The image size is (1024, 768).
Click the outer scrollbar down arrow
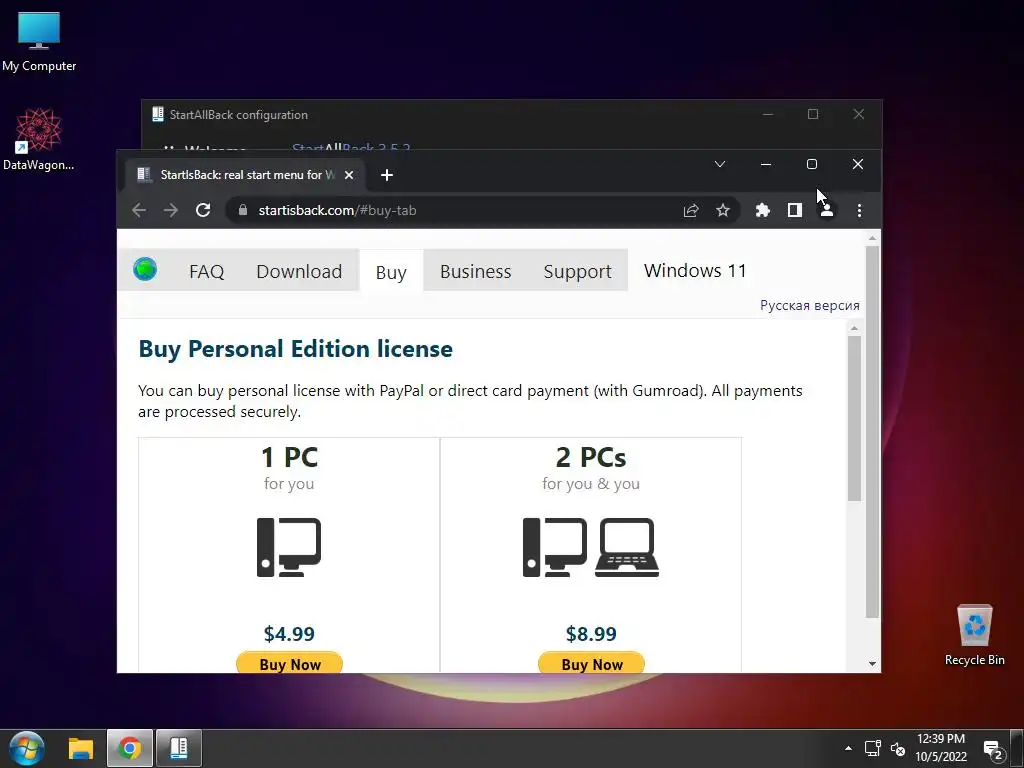(x=872, y=664)
